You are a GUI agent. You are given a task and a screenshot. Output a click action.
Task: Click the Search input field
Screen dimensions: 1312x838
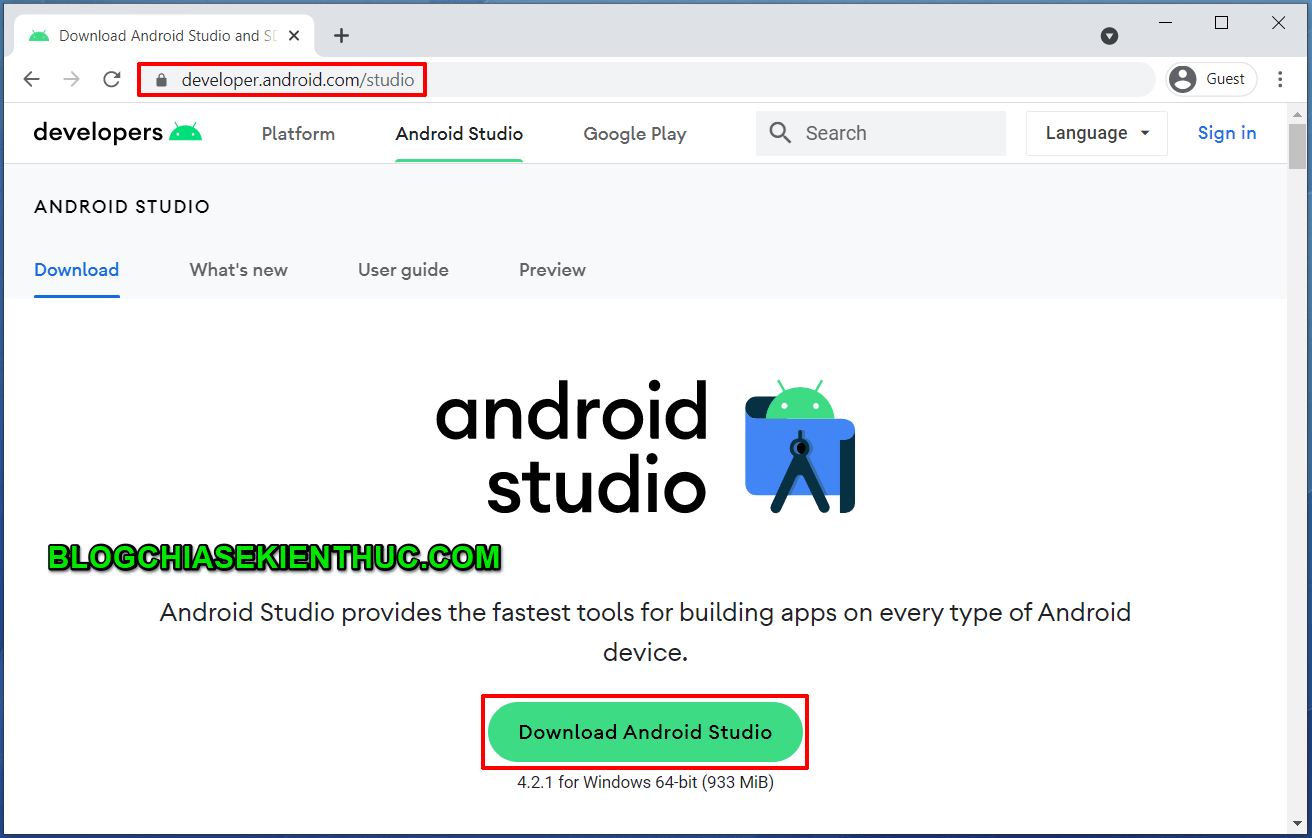click(881, 133)
